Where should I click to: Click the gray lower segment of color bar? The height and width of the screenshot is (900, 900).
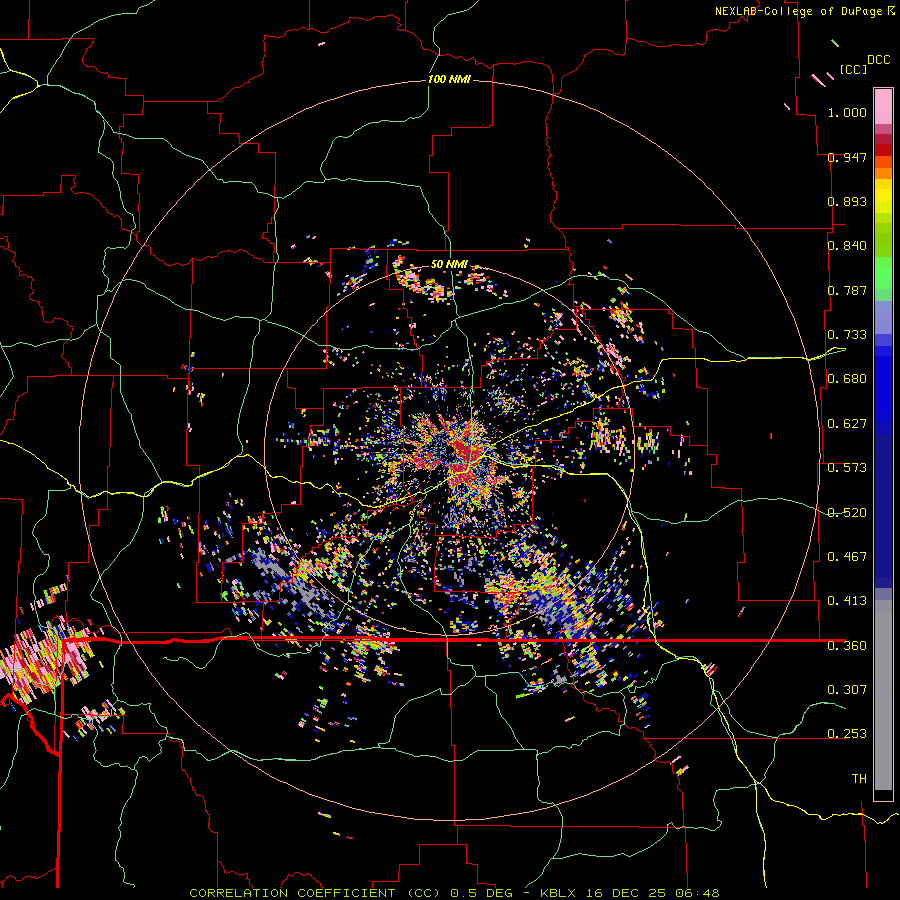[x=883, y=695]
